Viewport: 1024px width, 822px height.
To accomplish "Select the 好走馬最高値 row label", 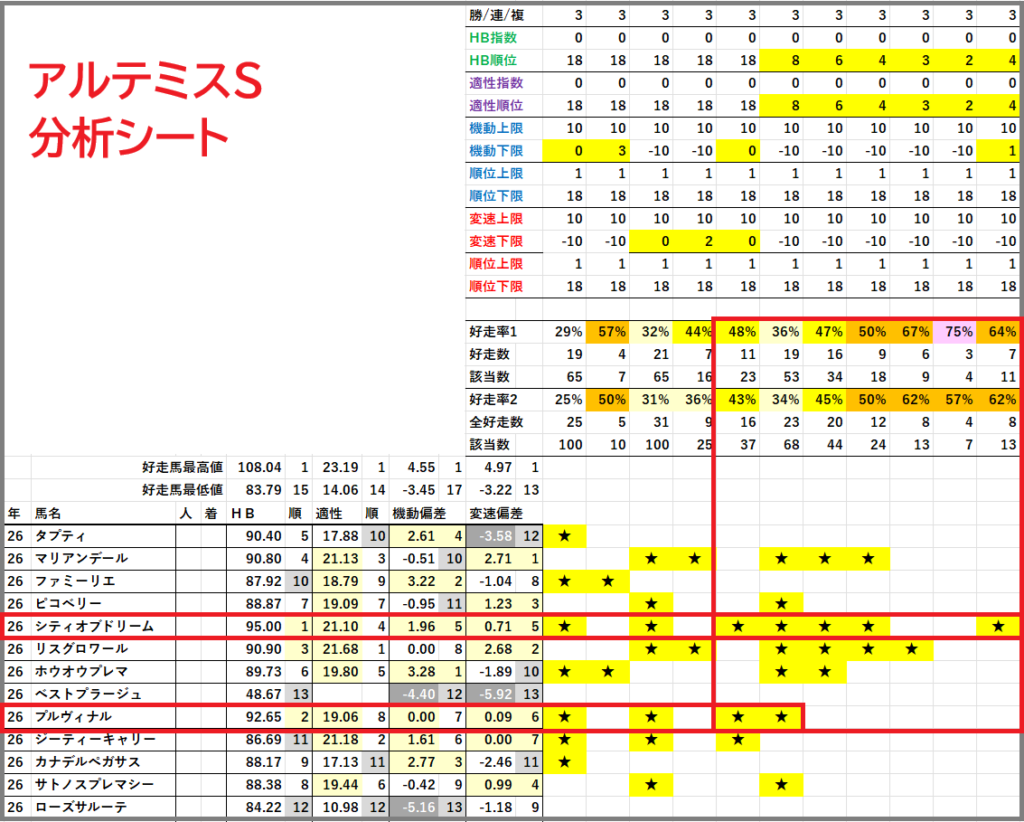I will click(x=182, y=467).
